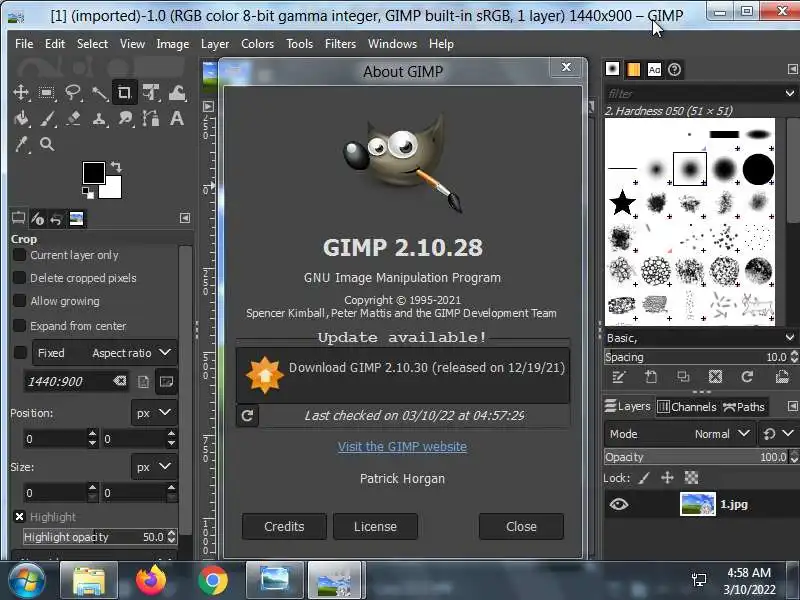Open the Colors menu
Screen dimensions: 800x600
pos(257,44)
